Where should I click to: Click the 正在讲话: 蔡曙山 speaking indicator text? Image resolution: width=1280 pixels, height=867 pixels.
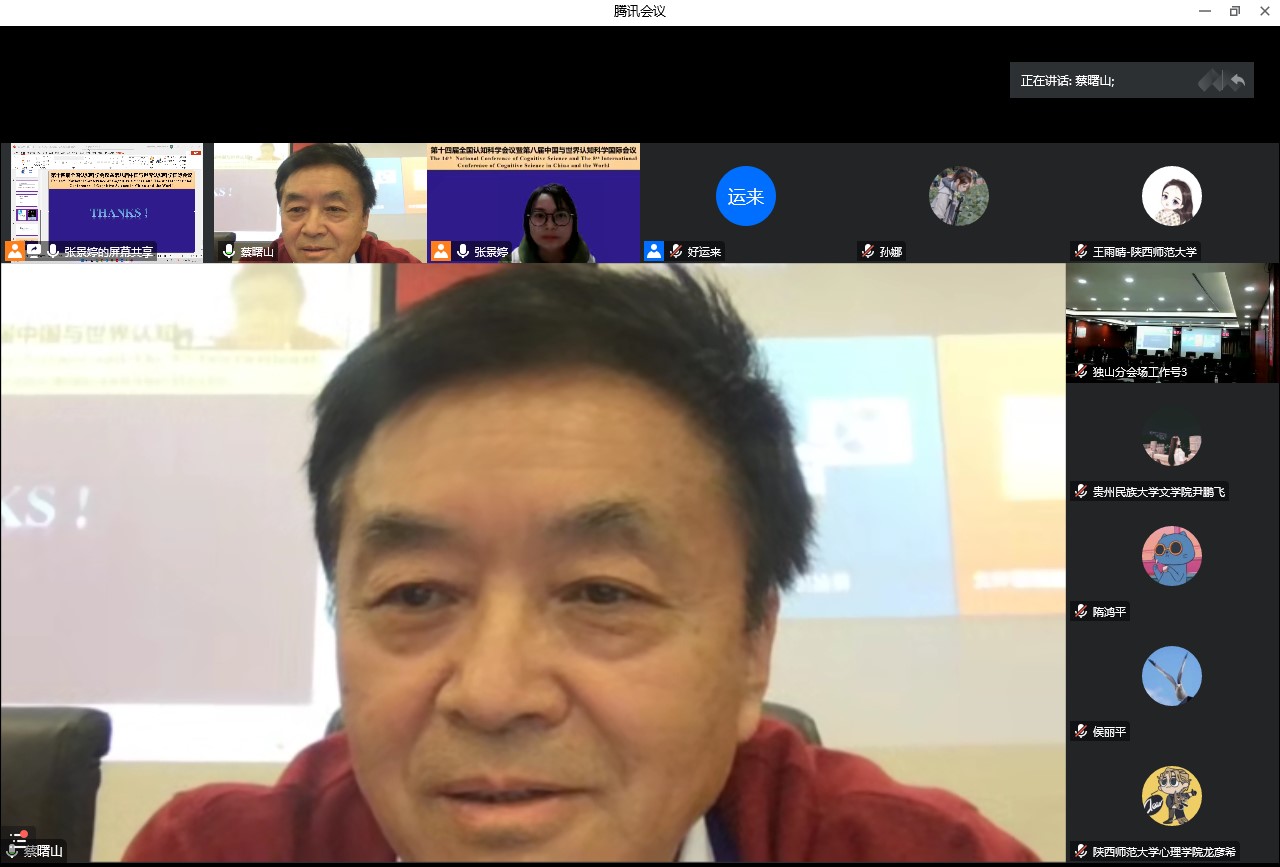coord(1067,81)
